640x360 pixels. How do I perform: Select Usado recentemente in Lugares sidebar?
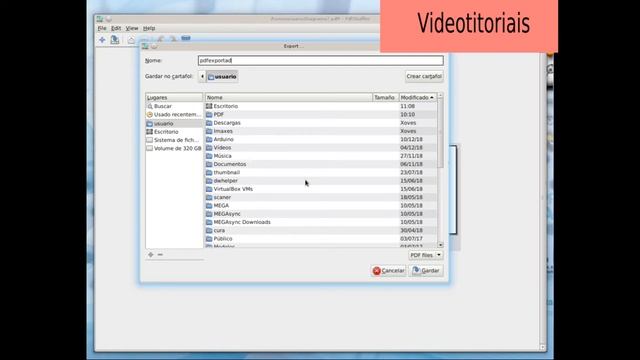[174, 115]
